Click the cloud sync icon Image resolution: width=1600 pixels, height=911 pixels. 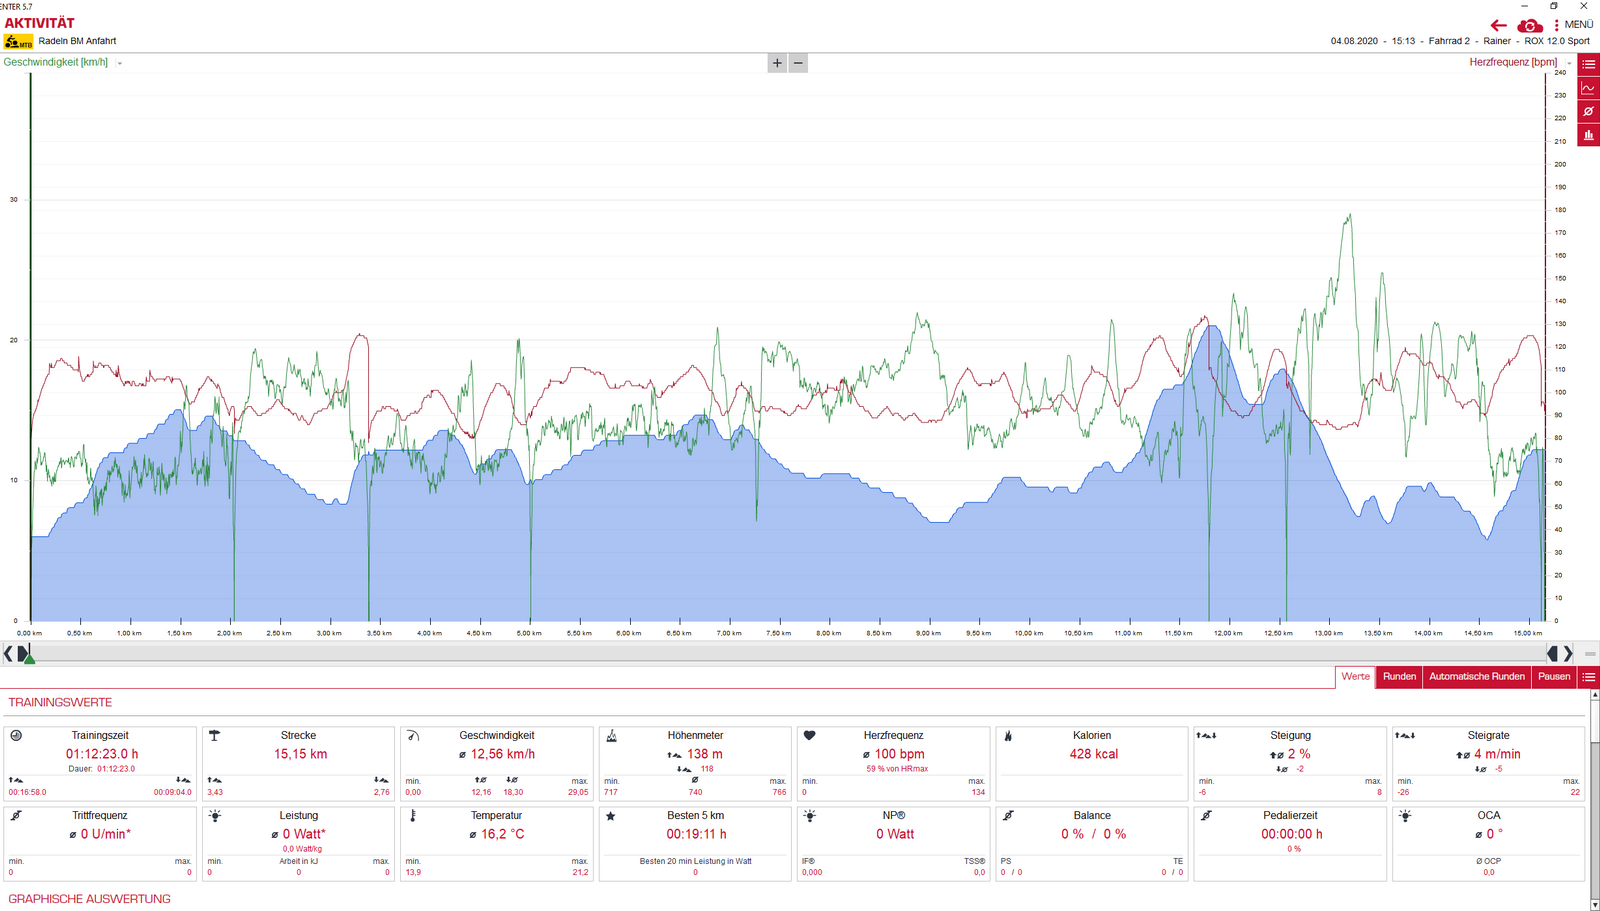[1529, 25]
